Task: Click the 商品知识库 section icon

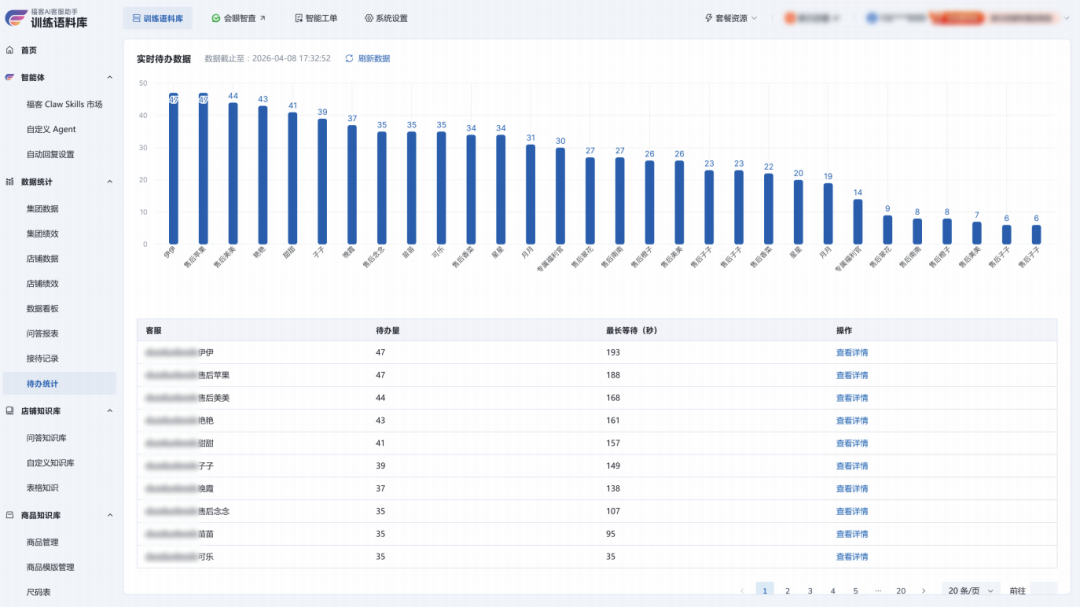Action: pos(10,515)
